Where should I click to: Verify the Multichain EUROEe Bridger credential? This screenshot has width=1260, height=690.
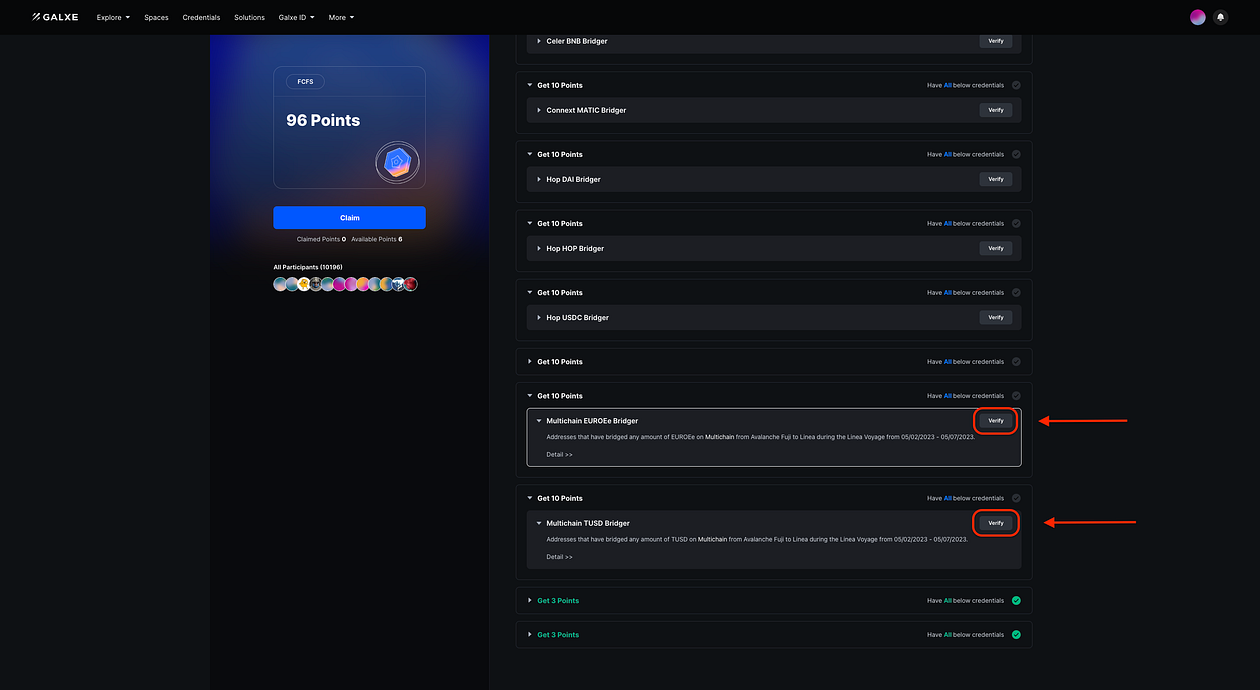tap(995, 421)
